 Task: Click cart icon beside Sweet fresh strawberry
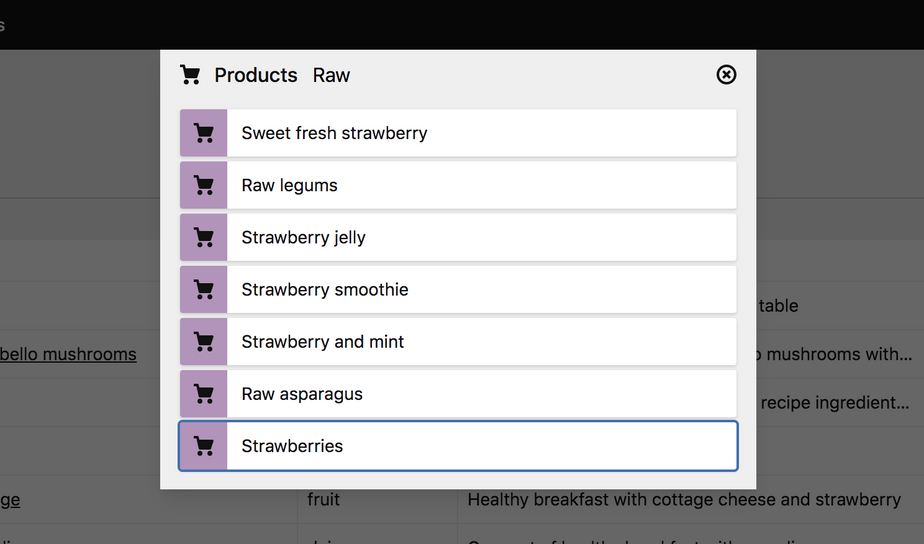coord(204,133)
